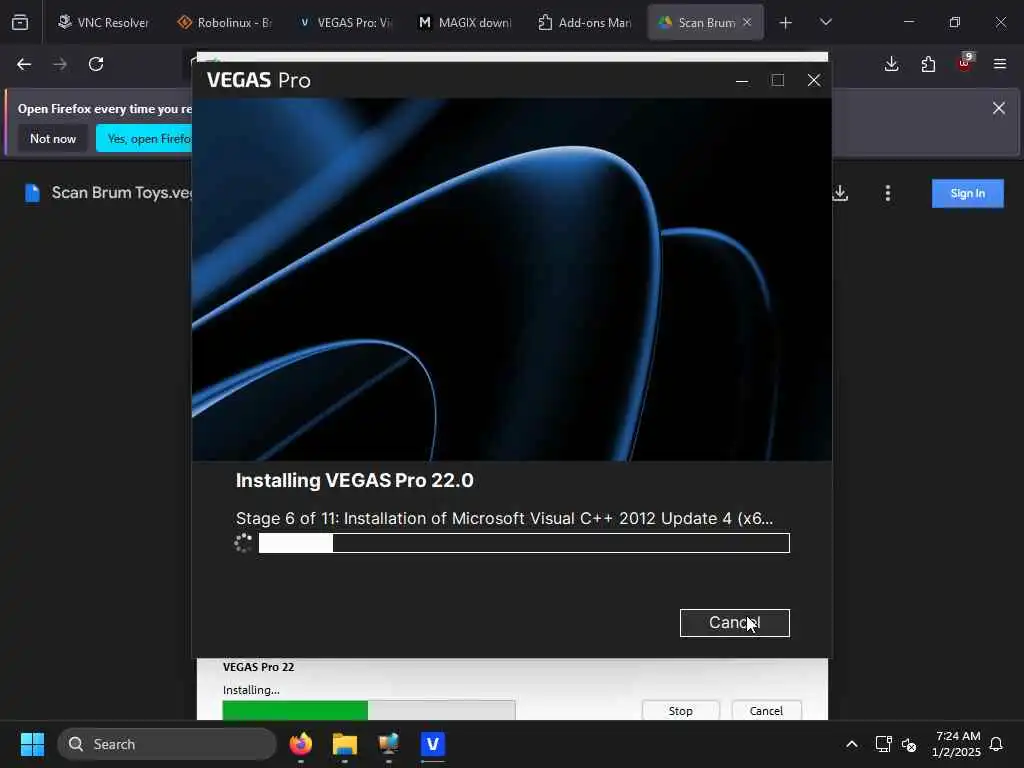Close the VEGAS Pro installer window
This screenshot has height=768, width=1024.
click(814, 80)
